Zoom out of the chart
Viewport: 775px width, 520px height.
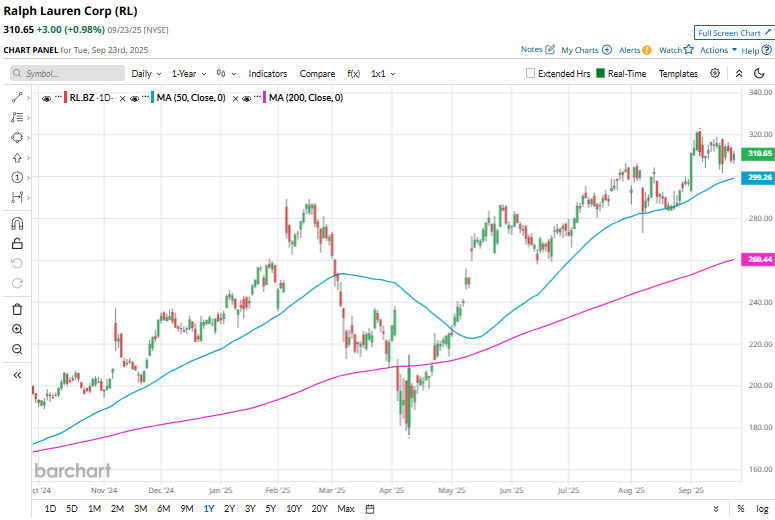tap(17, 349)
